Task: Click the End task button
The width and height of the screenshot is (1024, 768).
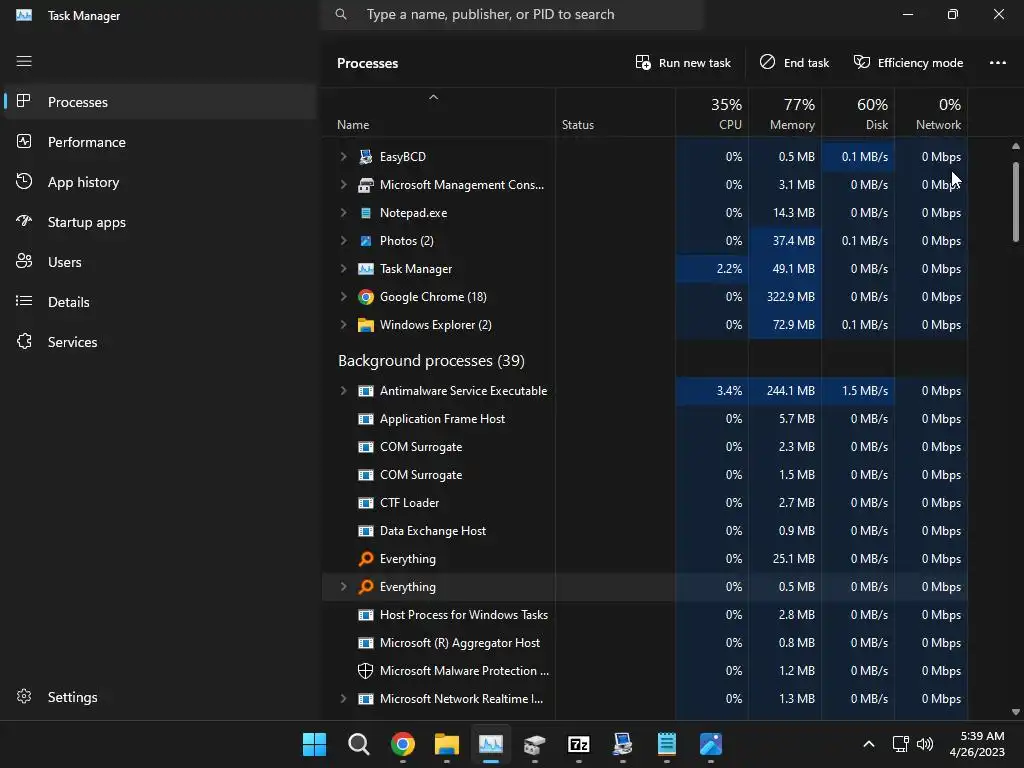Action: pyautogui.click(x=794, y=63)
